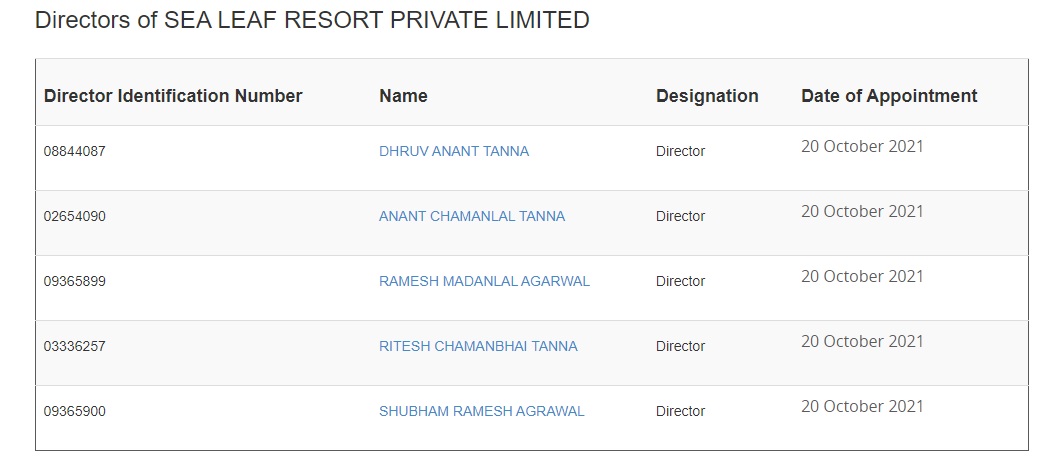The height and width of the screenshot is (475, 1048).
Task: Select the identification number 03336257
Action: click(75, 347)
